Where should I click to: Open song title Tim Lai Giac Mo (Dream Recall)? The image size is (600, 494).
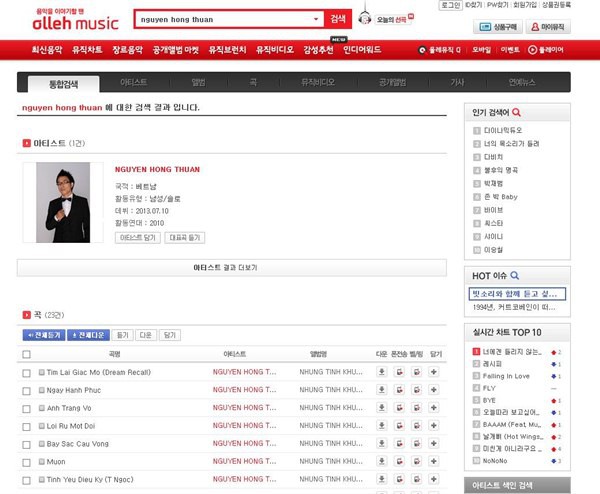[x=99, y=372]
